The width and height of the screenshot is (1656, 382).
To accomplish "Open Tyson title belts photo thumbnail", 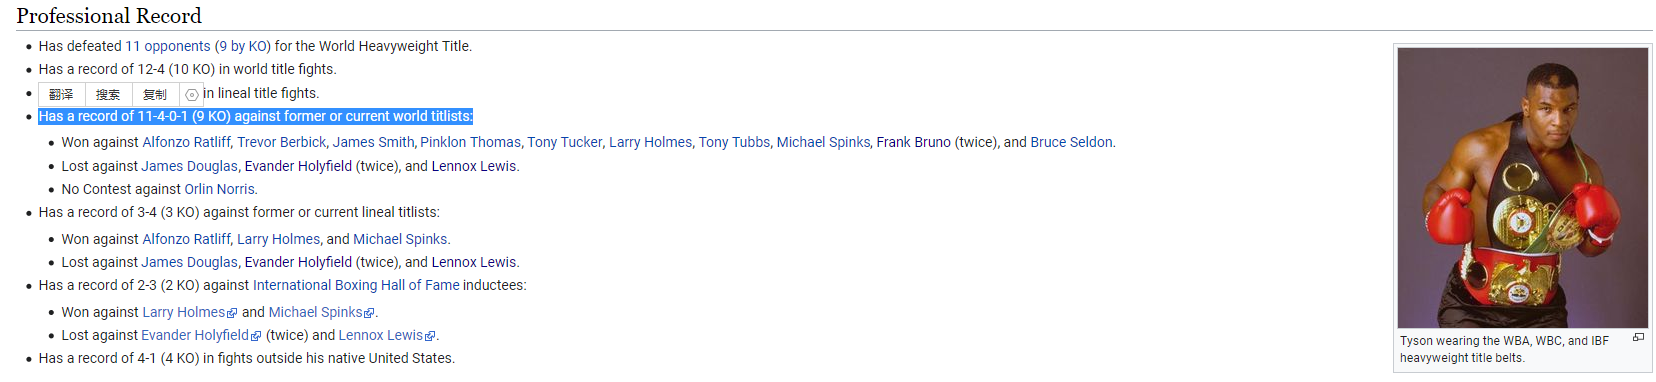I will coord(1522,187).
